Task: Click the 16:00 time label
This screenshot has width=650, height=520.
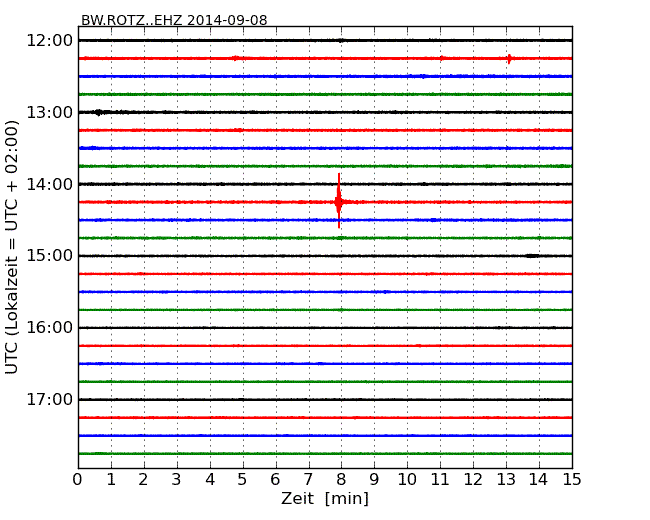Action: (x=49, y=328)
